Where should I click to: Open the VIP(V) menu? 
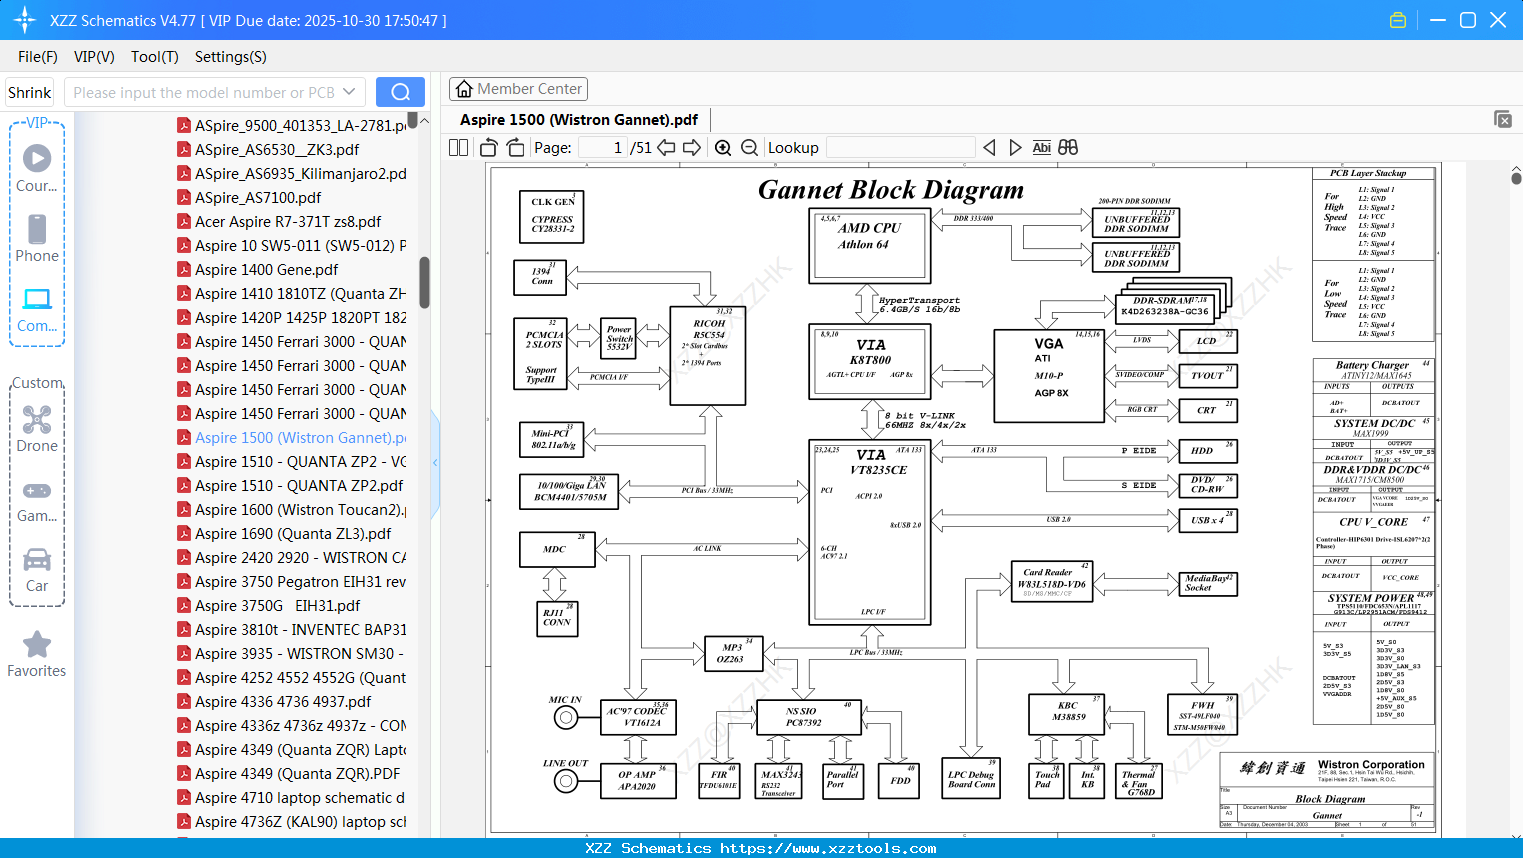pyautogui.click(x=94, y=57)
